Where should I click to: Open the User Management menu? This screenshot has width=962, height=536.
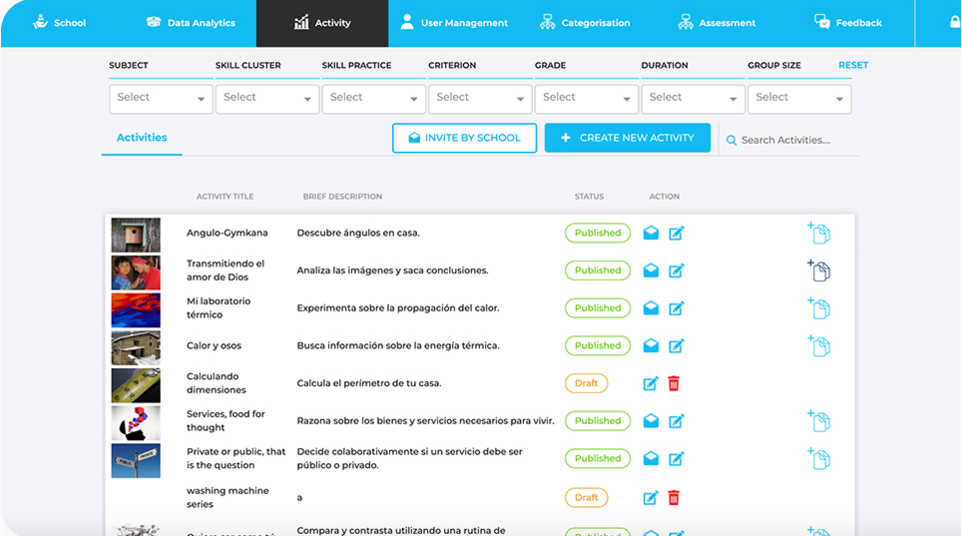(x=454, y=23)
